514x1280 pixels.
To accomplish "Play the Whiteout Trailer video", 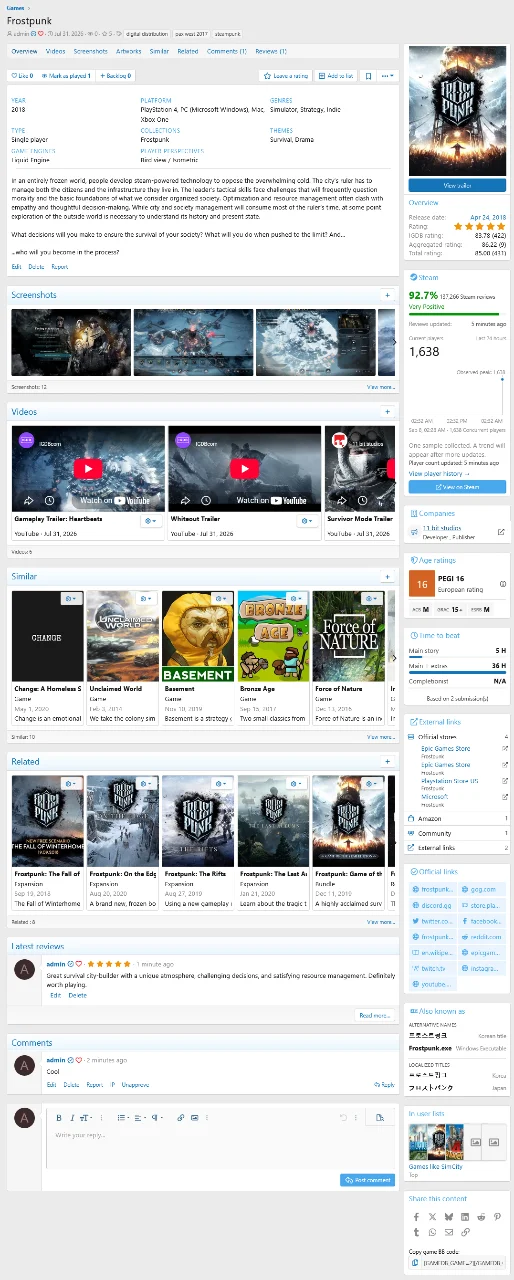I will pos(244,469).
